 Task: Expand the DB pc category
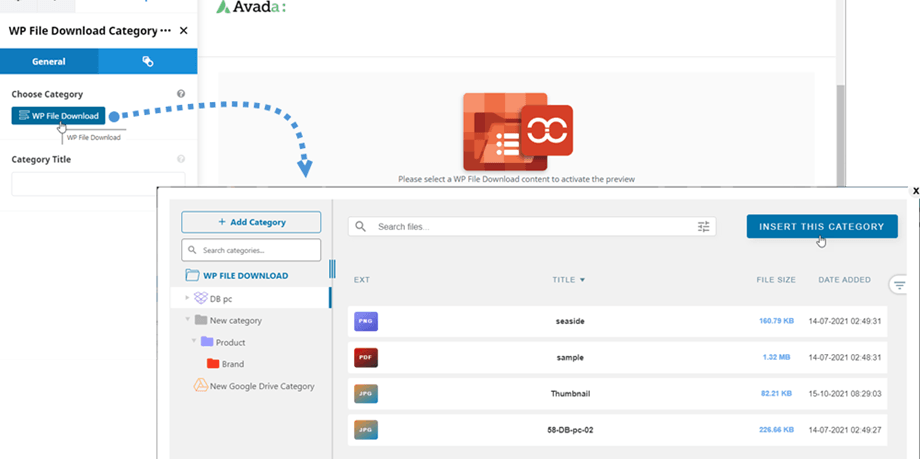186,298
